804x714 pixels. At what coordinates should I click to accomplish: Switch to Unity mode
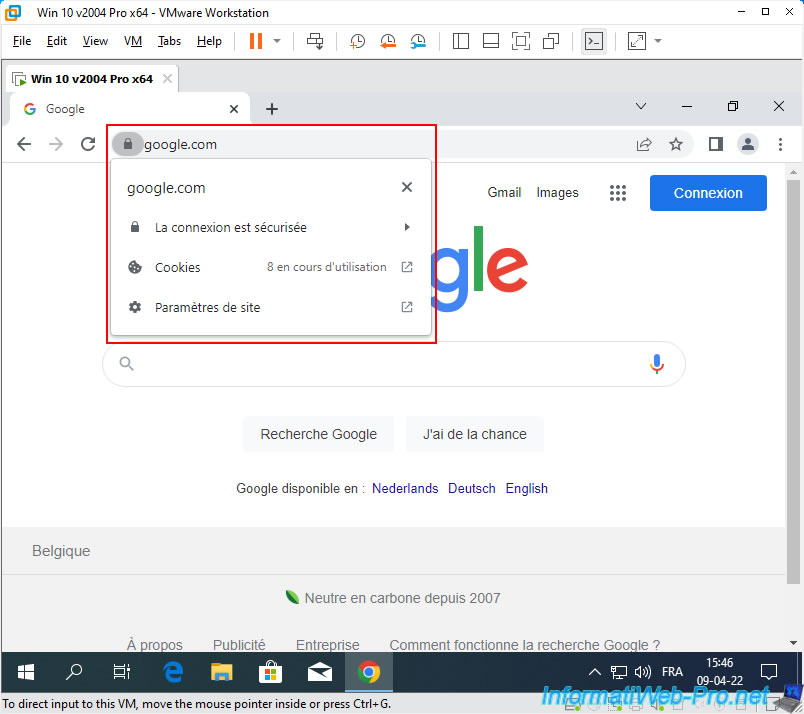551,41
